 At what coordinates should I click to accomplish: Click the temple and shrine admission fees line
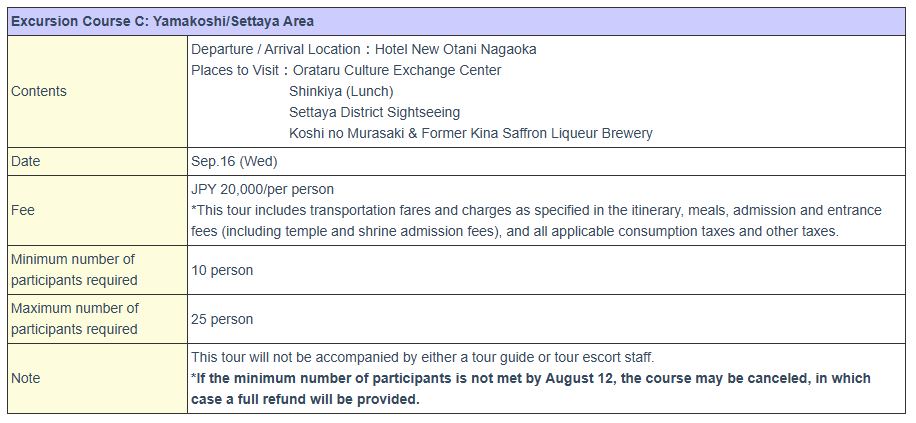[515, 231]
